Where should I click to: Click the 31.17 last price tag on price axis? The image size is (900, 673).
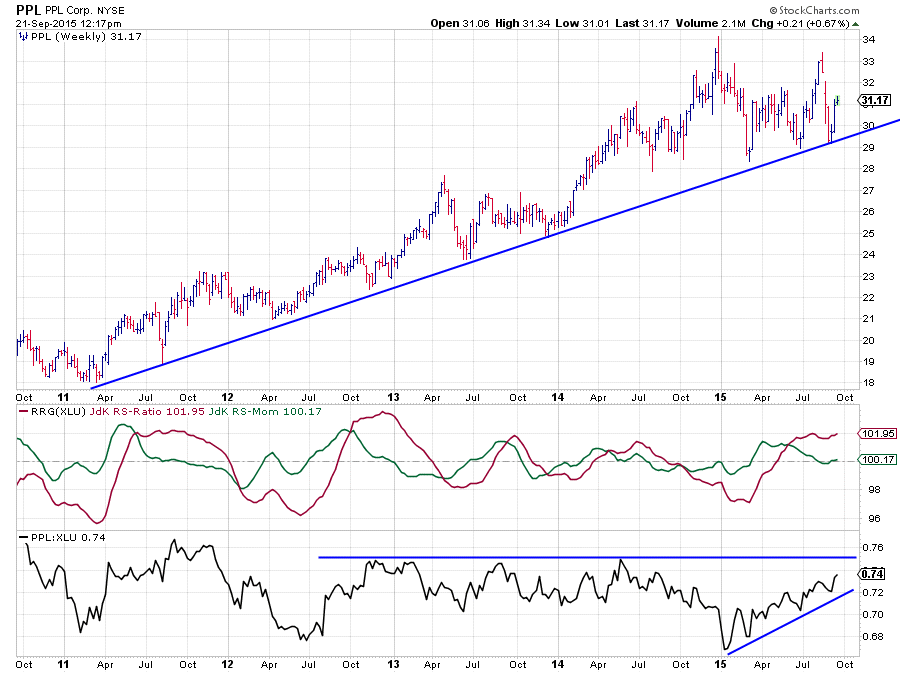[875, 100]
